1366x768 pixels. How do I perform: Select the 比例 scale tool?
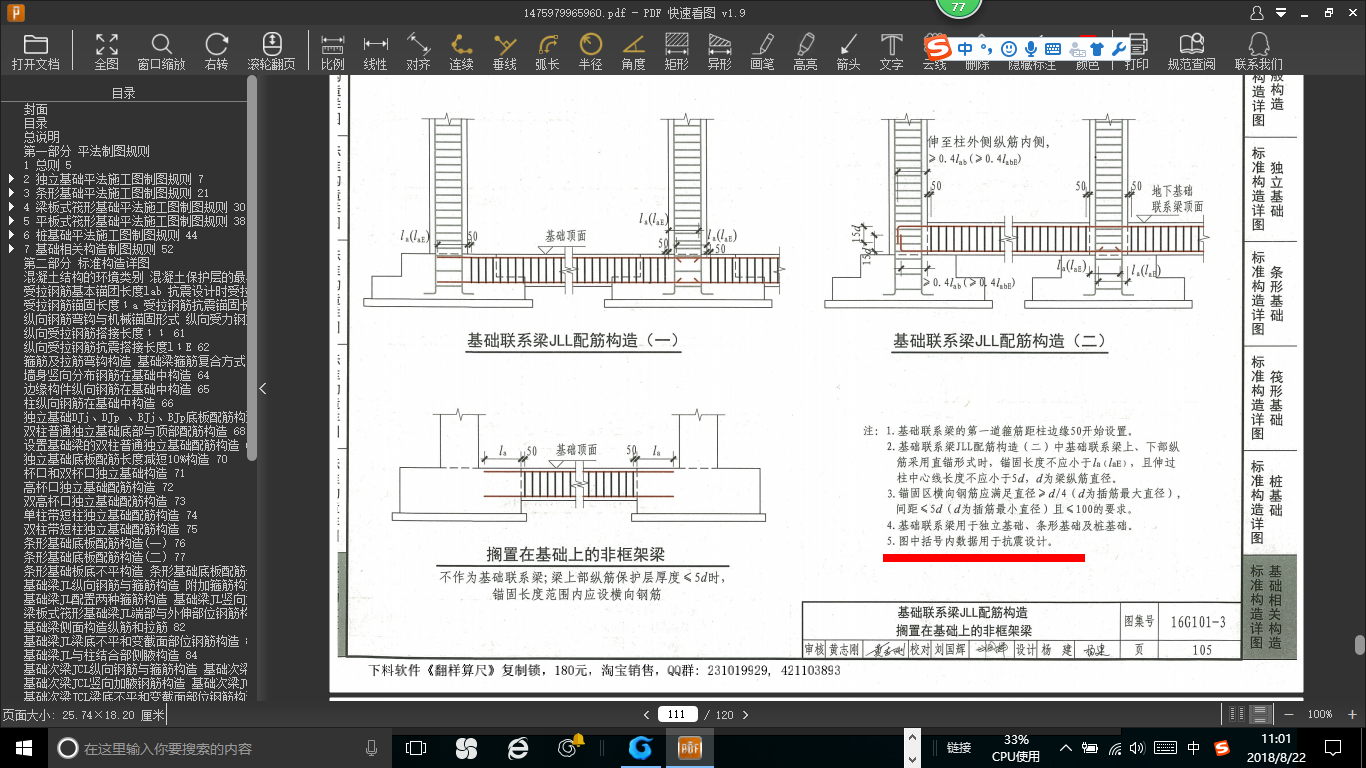[x=333, y=51]
